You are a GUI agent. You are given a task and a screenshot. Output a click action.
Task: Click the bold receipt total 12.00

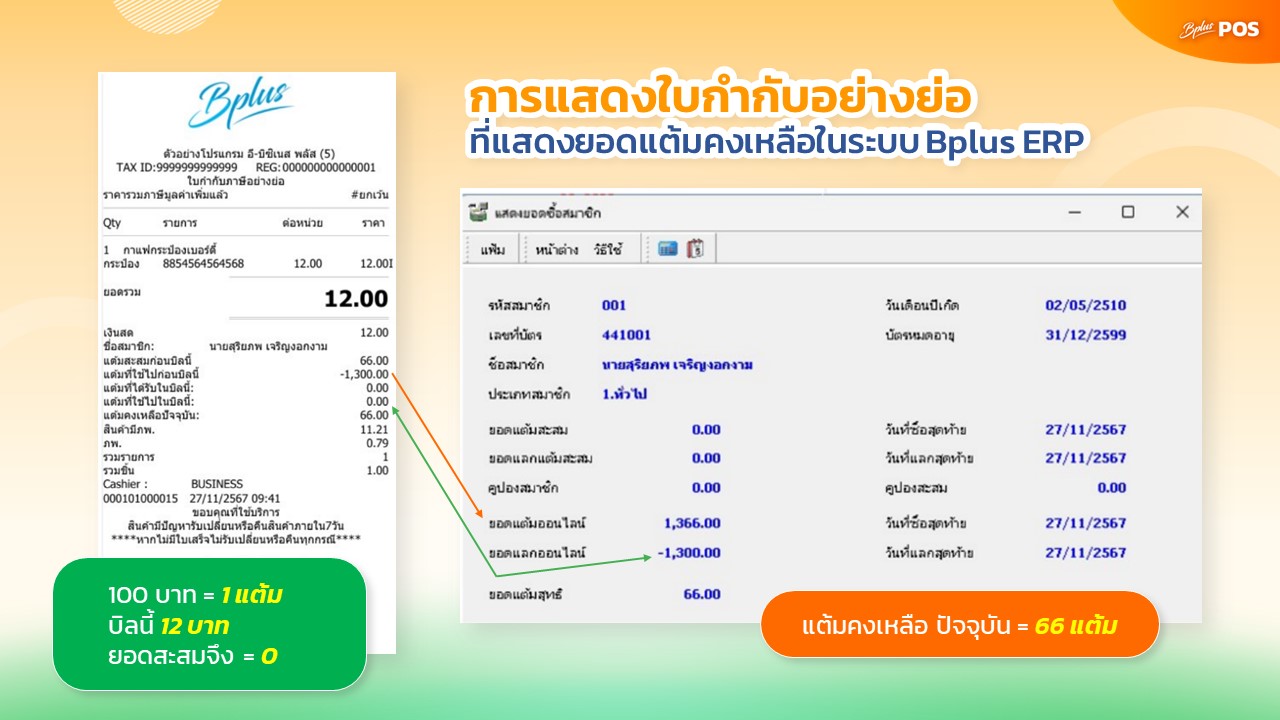tap(356, 298)
